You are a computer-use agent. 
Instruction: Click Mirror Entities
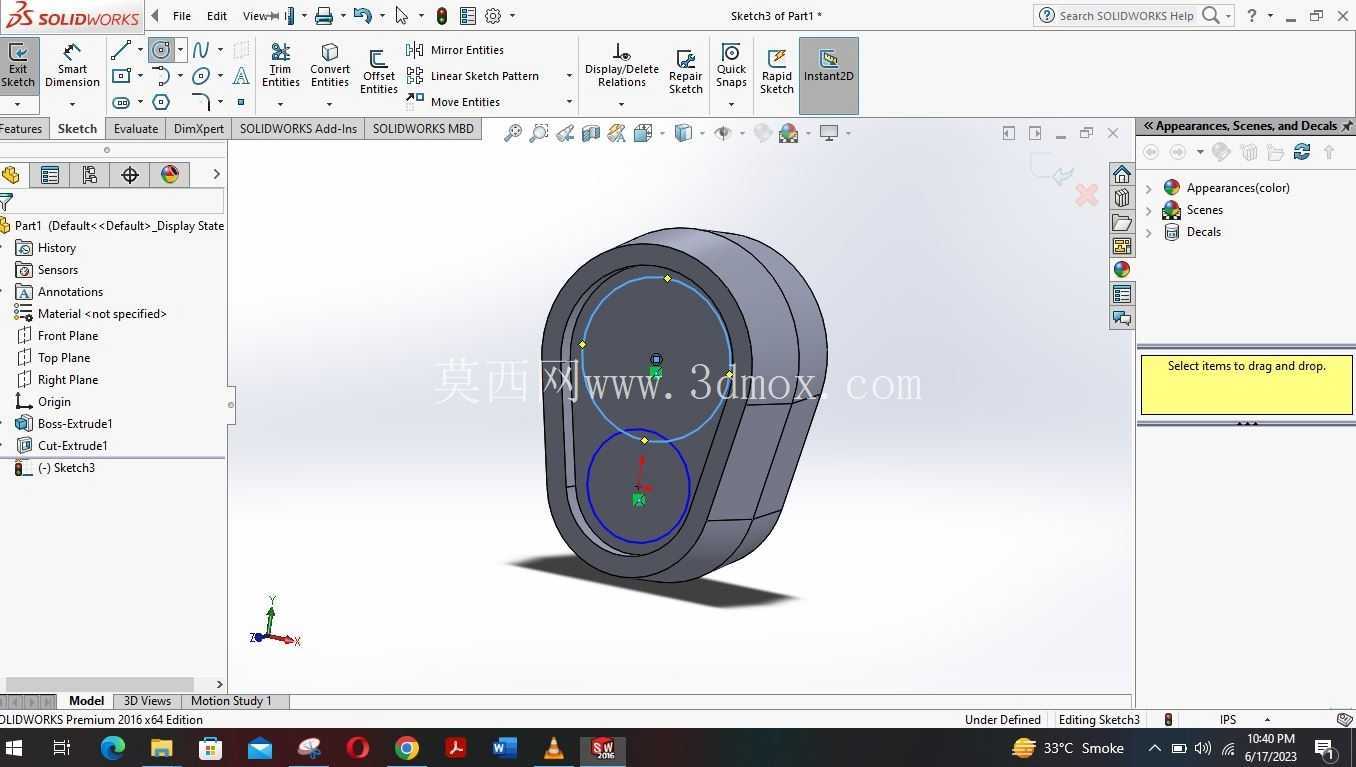(455, 50)
